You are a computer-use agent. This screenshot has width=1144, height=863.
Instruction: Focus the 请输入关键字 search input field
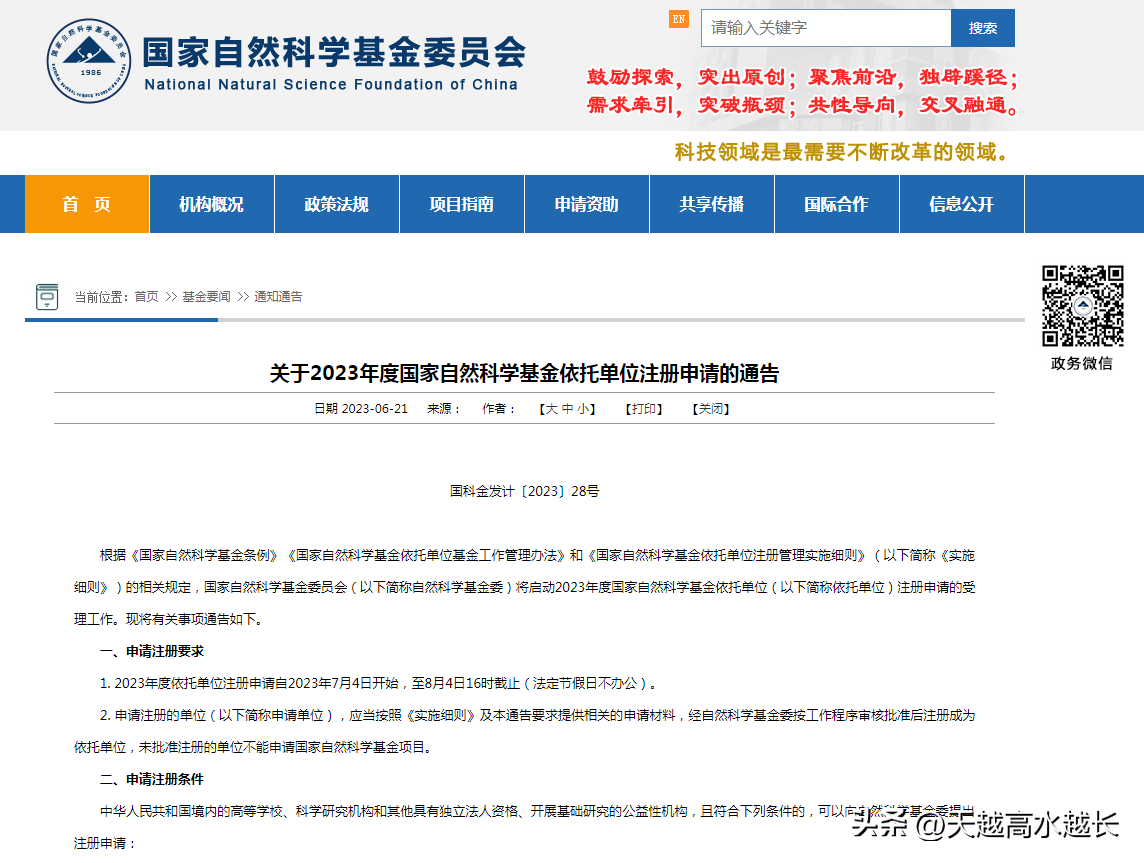(x=826, y=28)
